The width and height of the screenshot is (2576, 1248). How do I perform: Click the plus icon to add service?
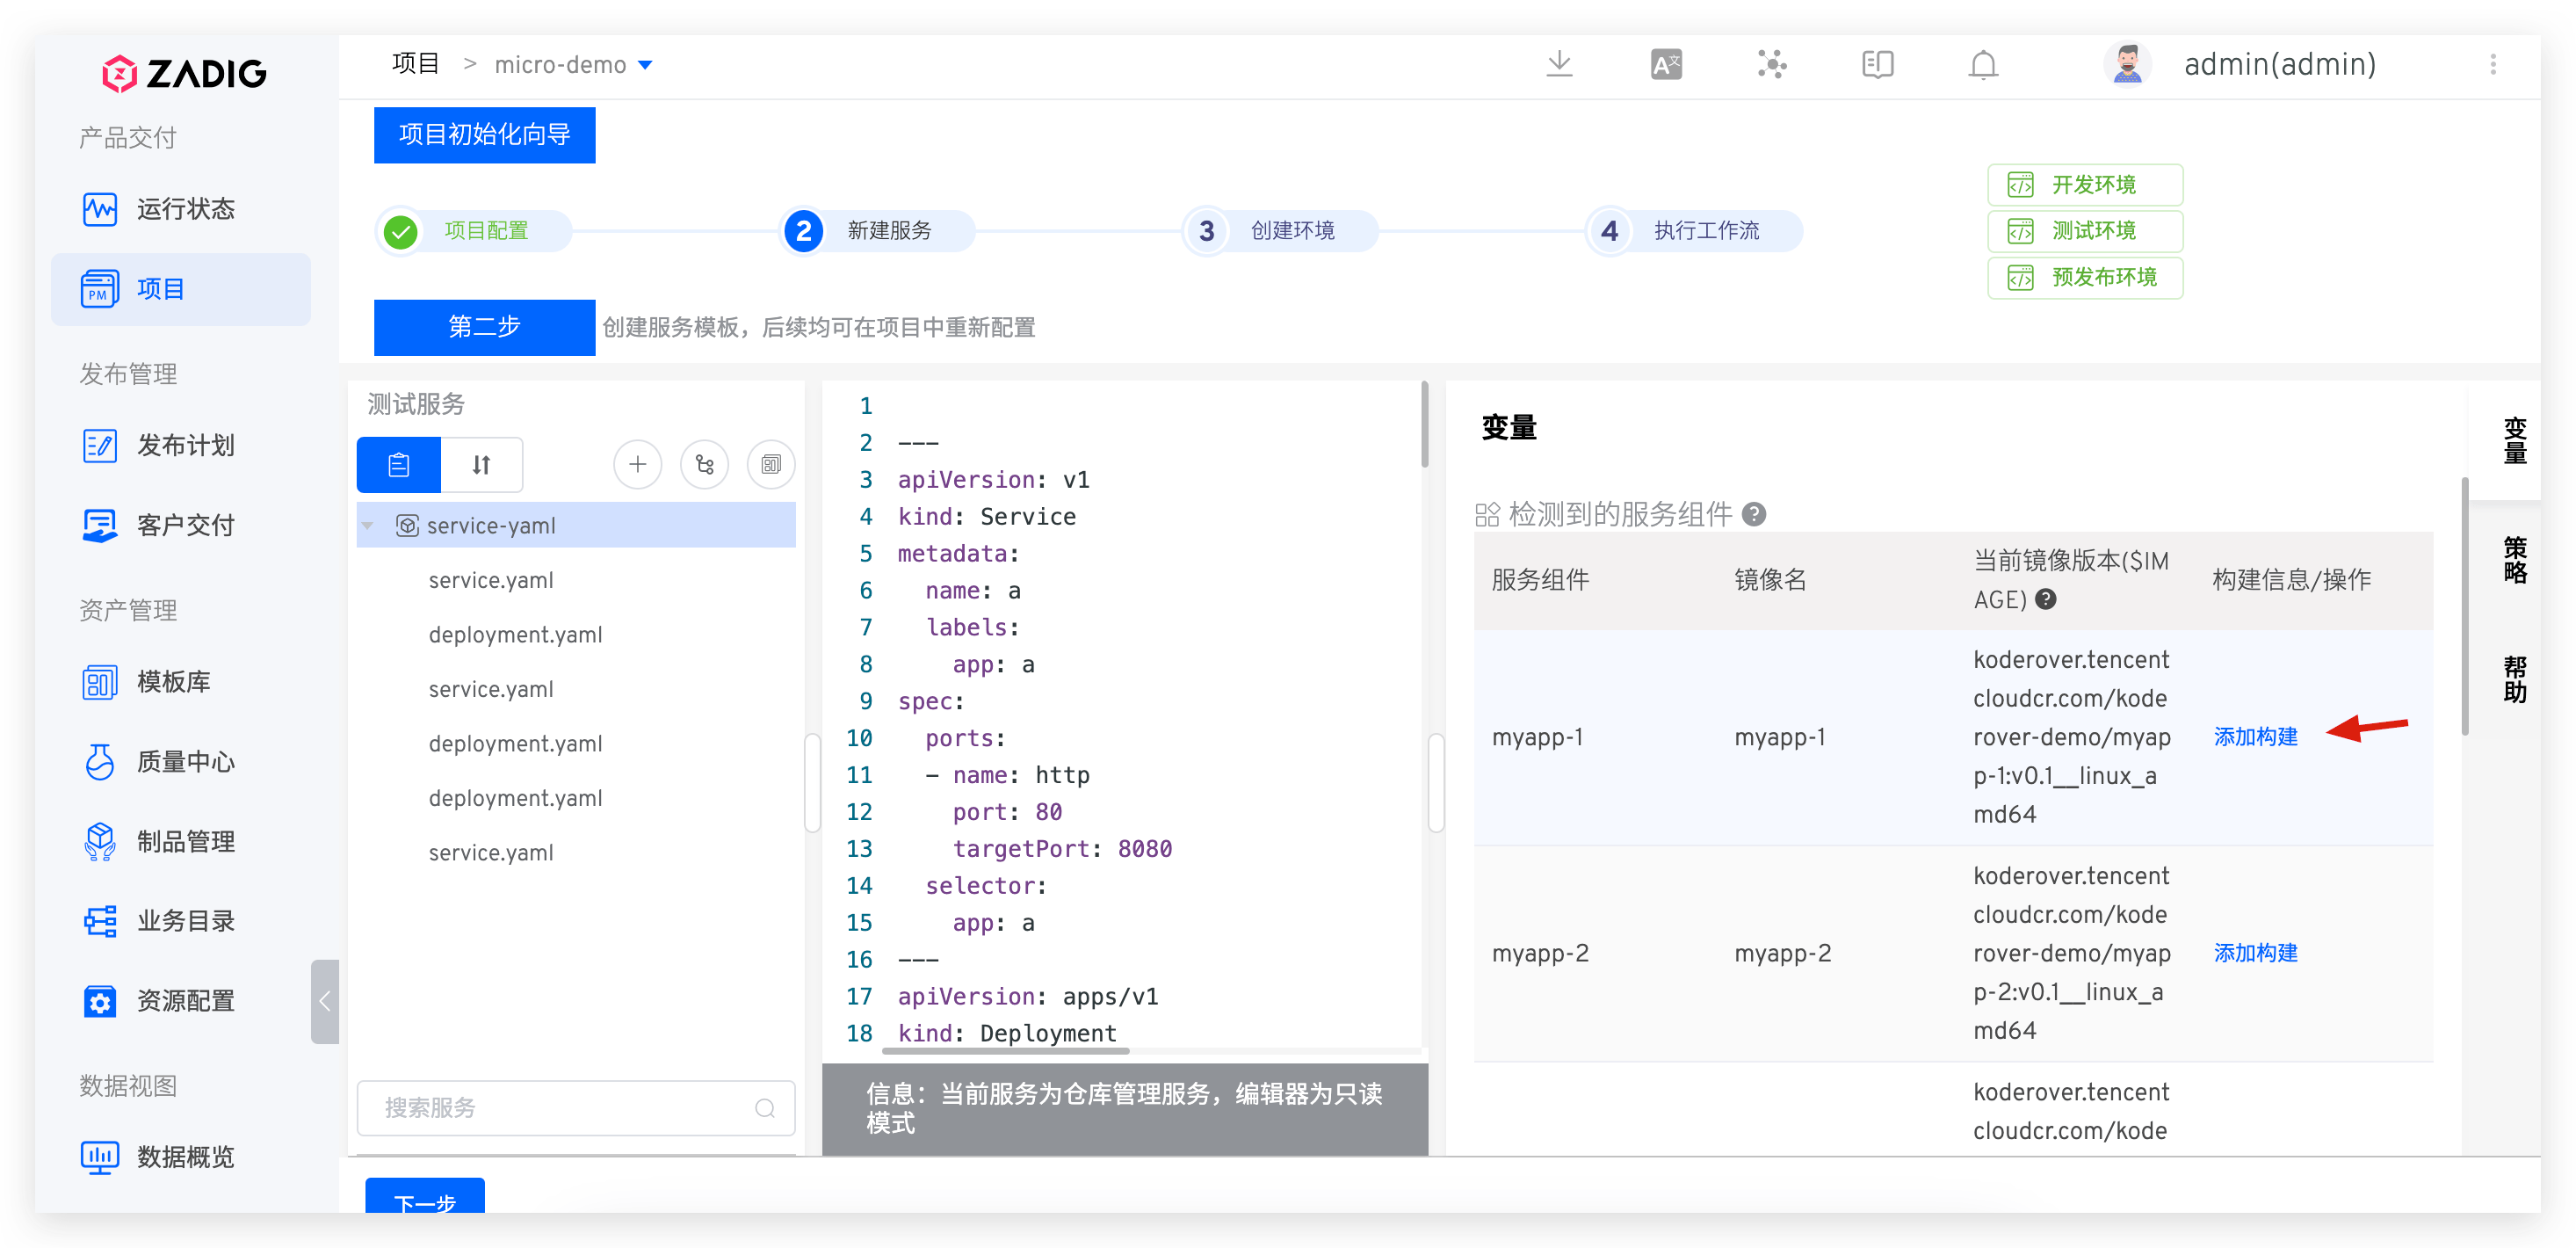click(637, 464)
